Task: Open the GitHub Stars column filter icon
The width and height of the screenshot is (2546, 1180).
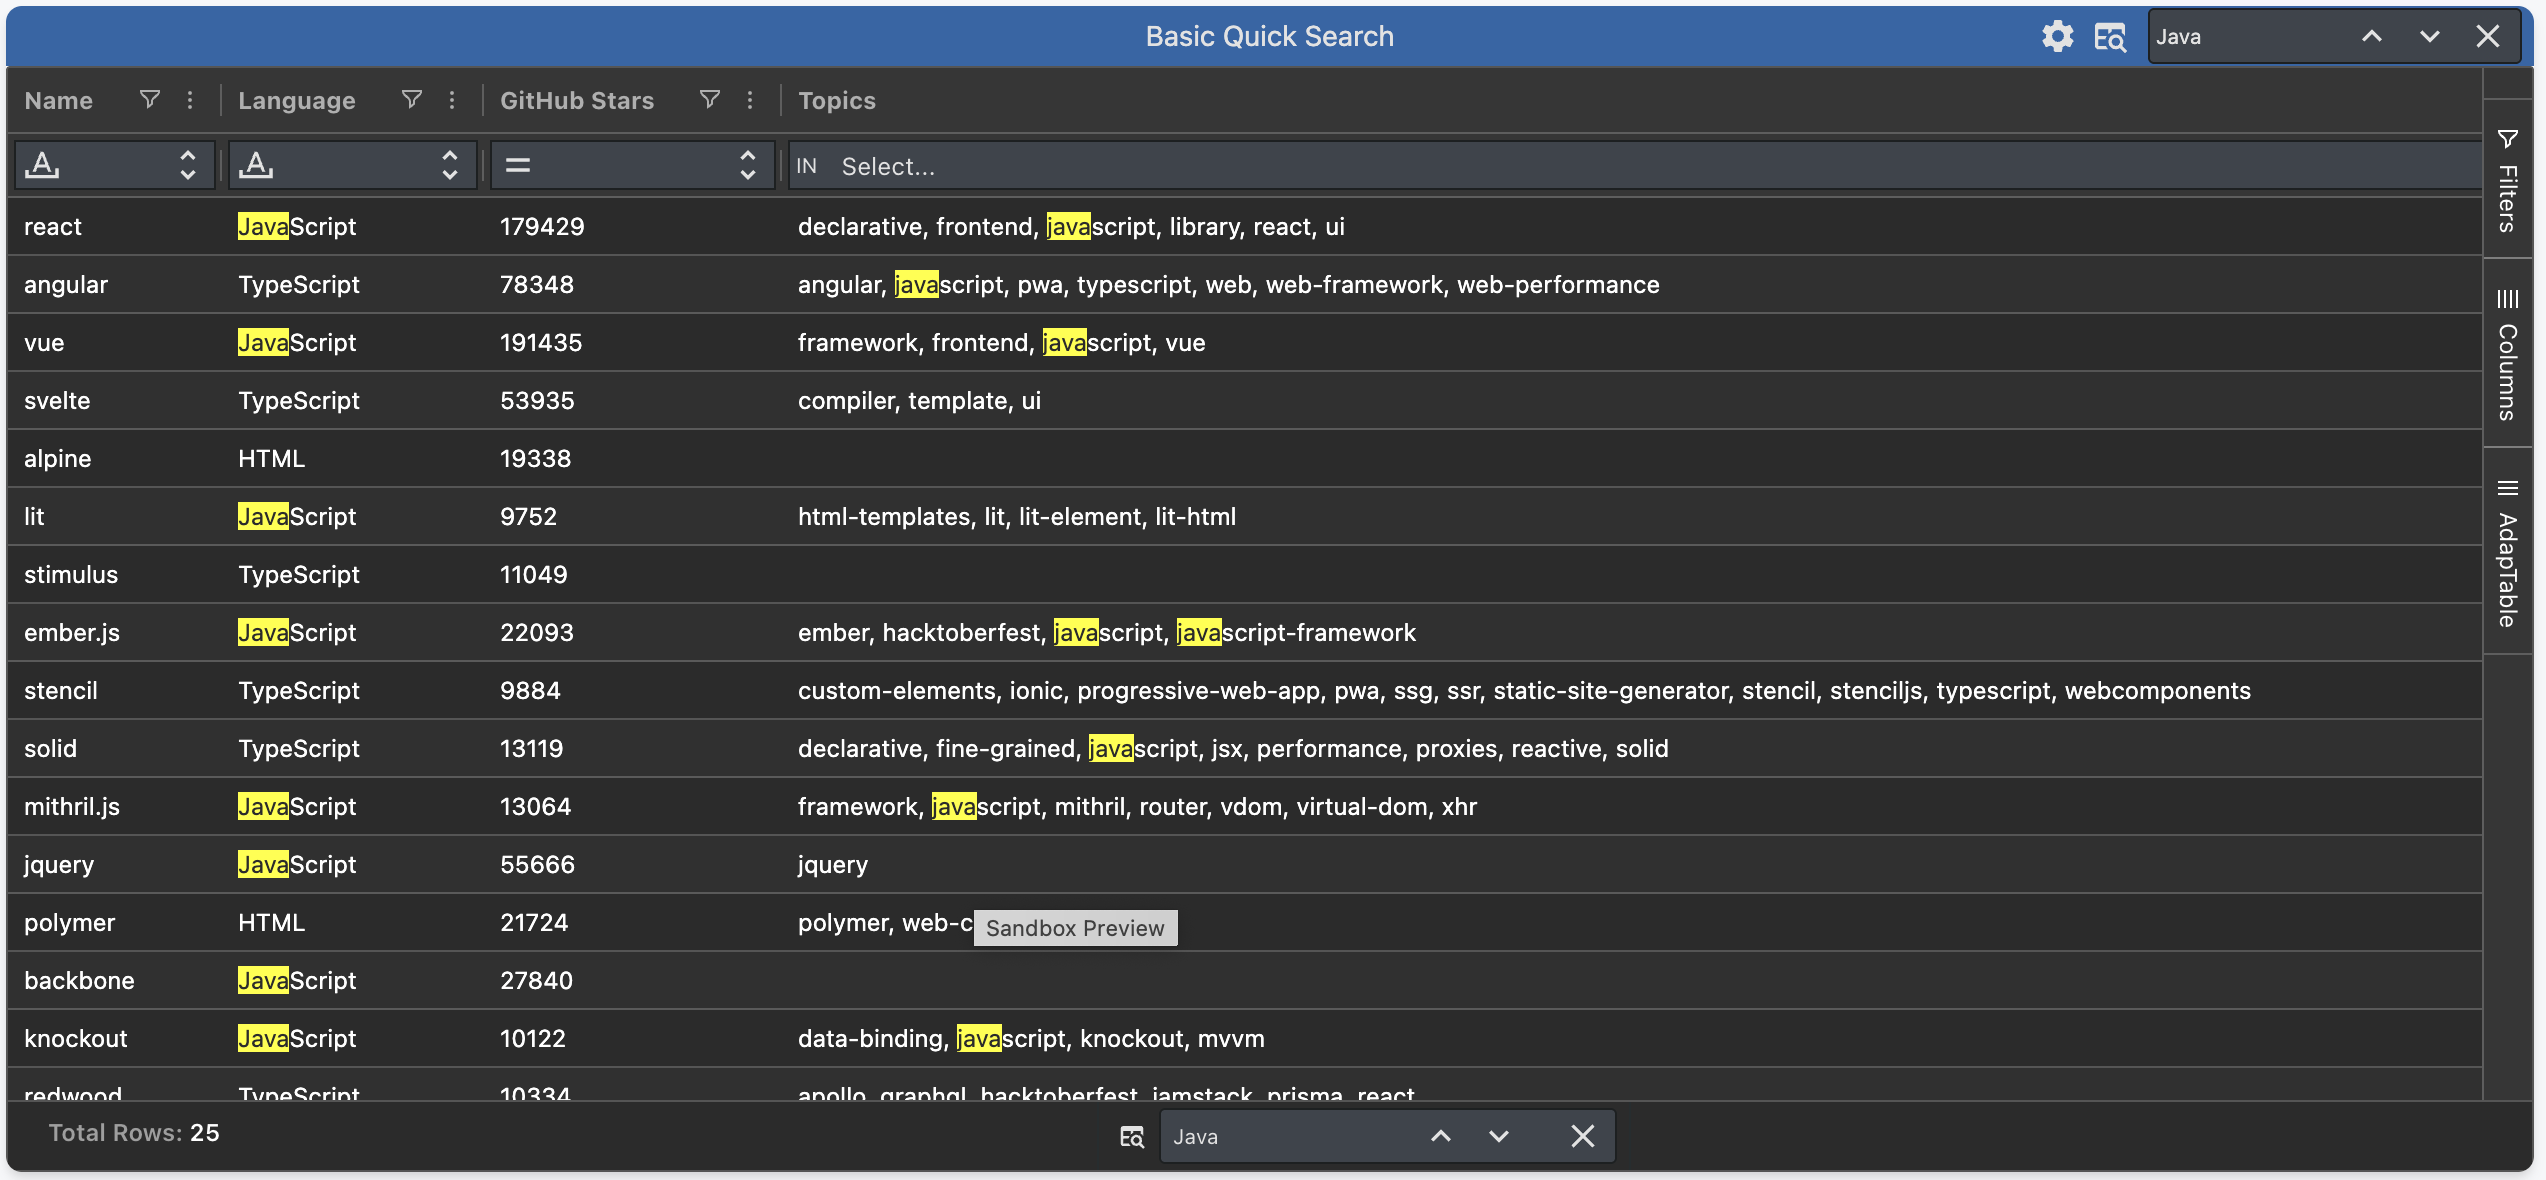Action: 710,100
